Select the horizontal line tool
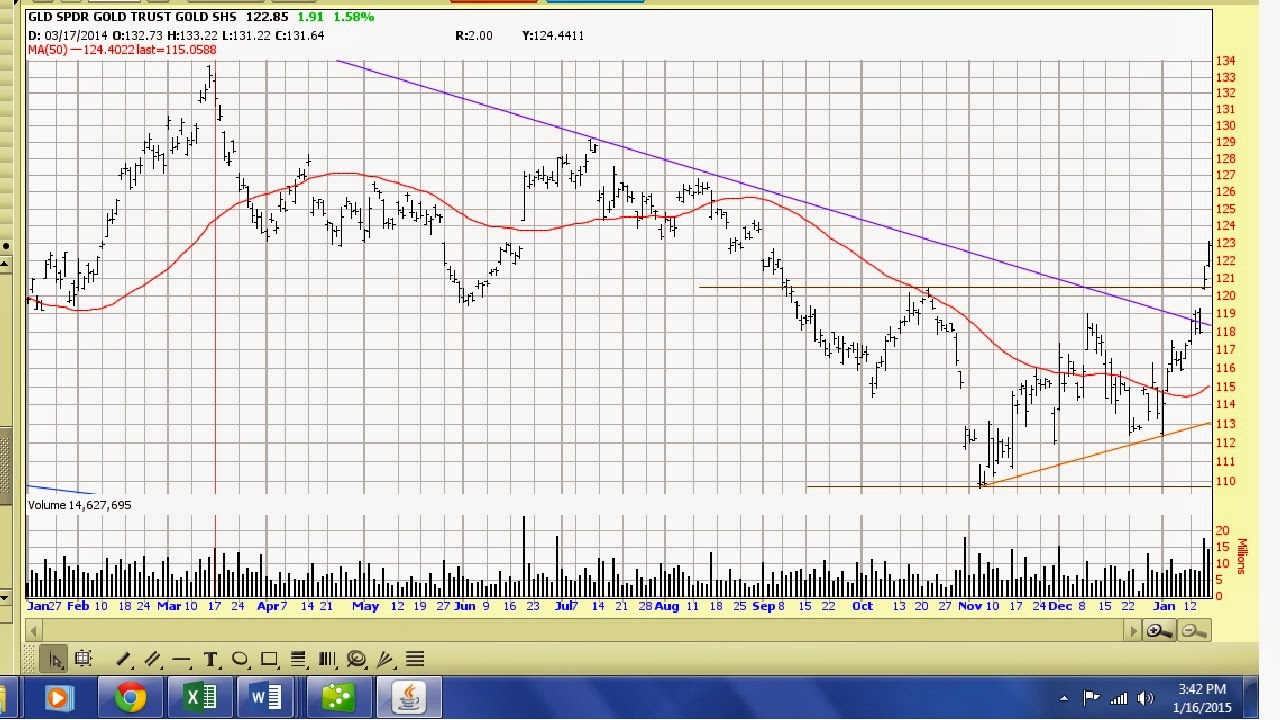The image size is (1280, 720). (x=181, y=659)
